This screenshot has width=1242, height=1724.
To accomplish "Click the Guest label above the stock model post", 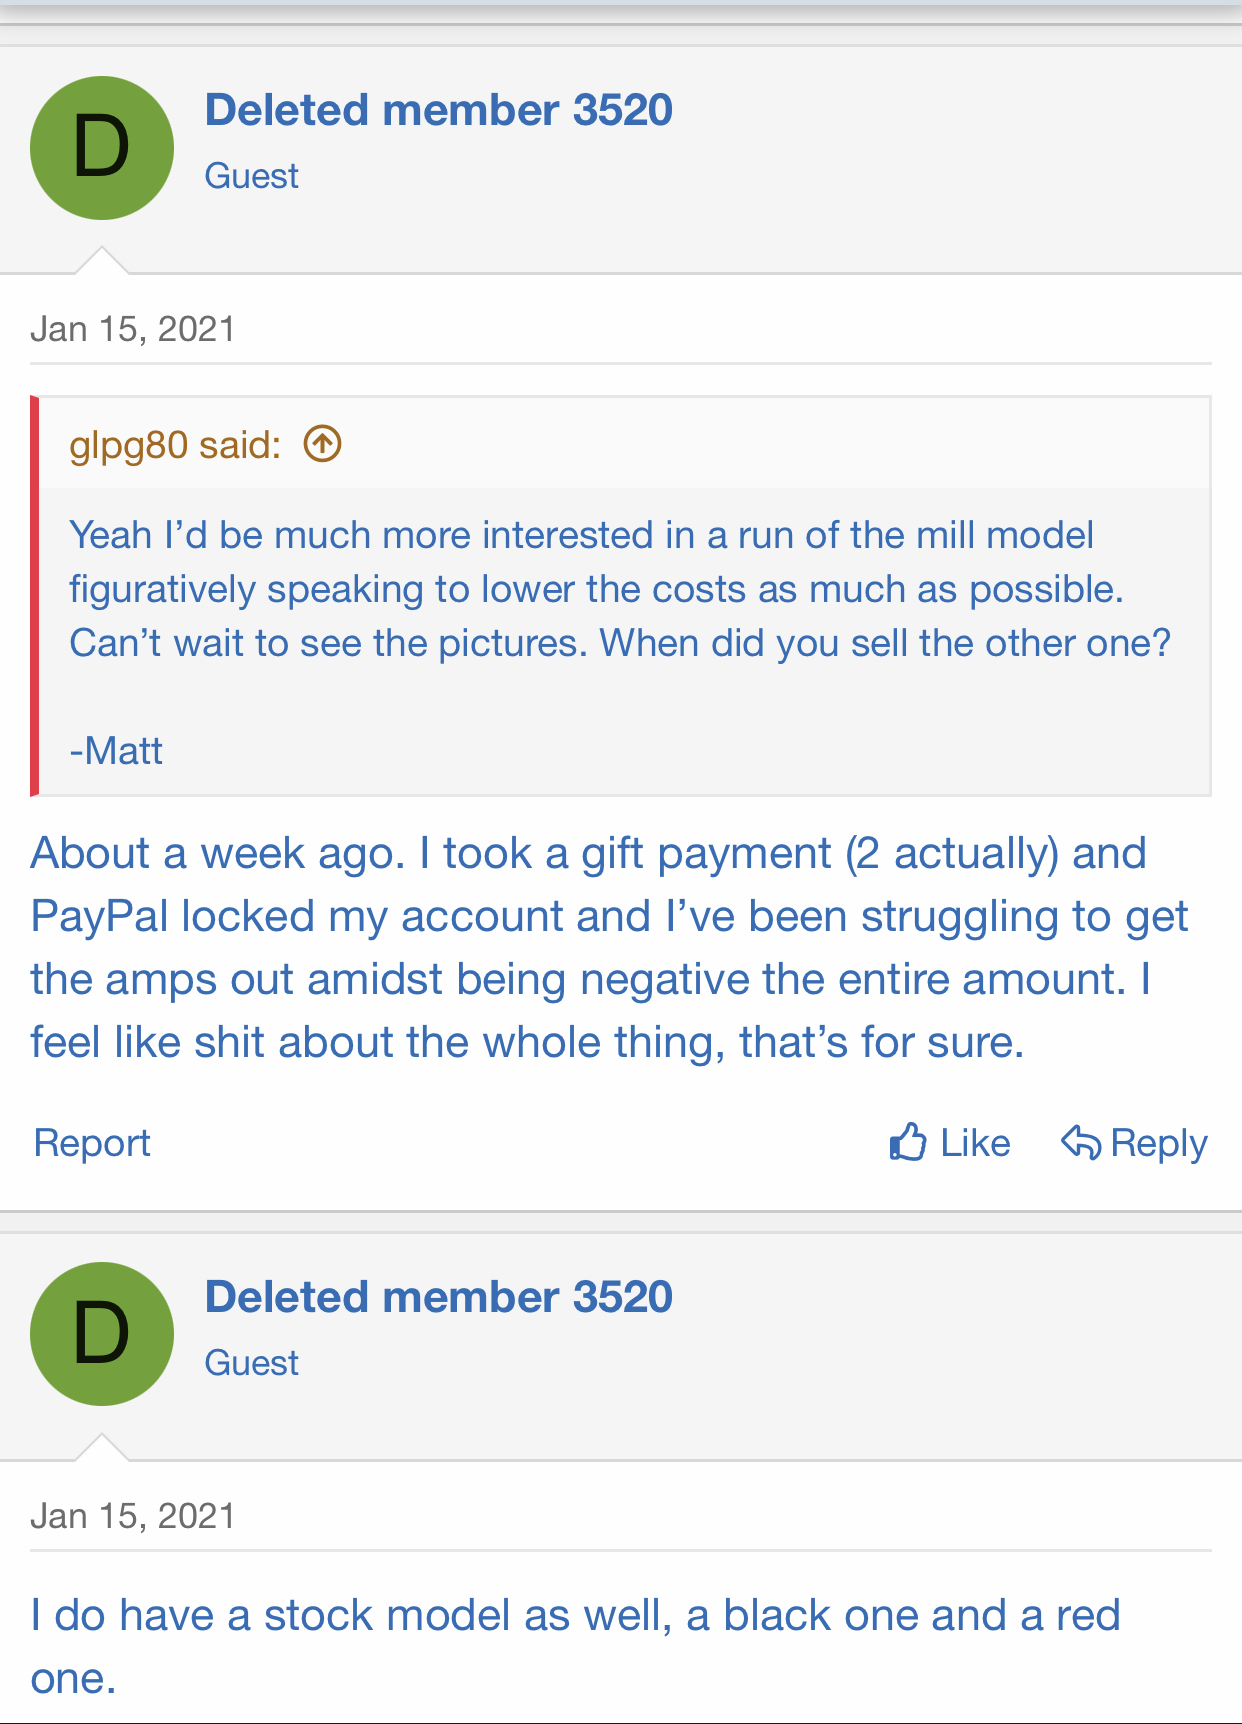I will [251, 1363].
